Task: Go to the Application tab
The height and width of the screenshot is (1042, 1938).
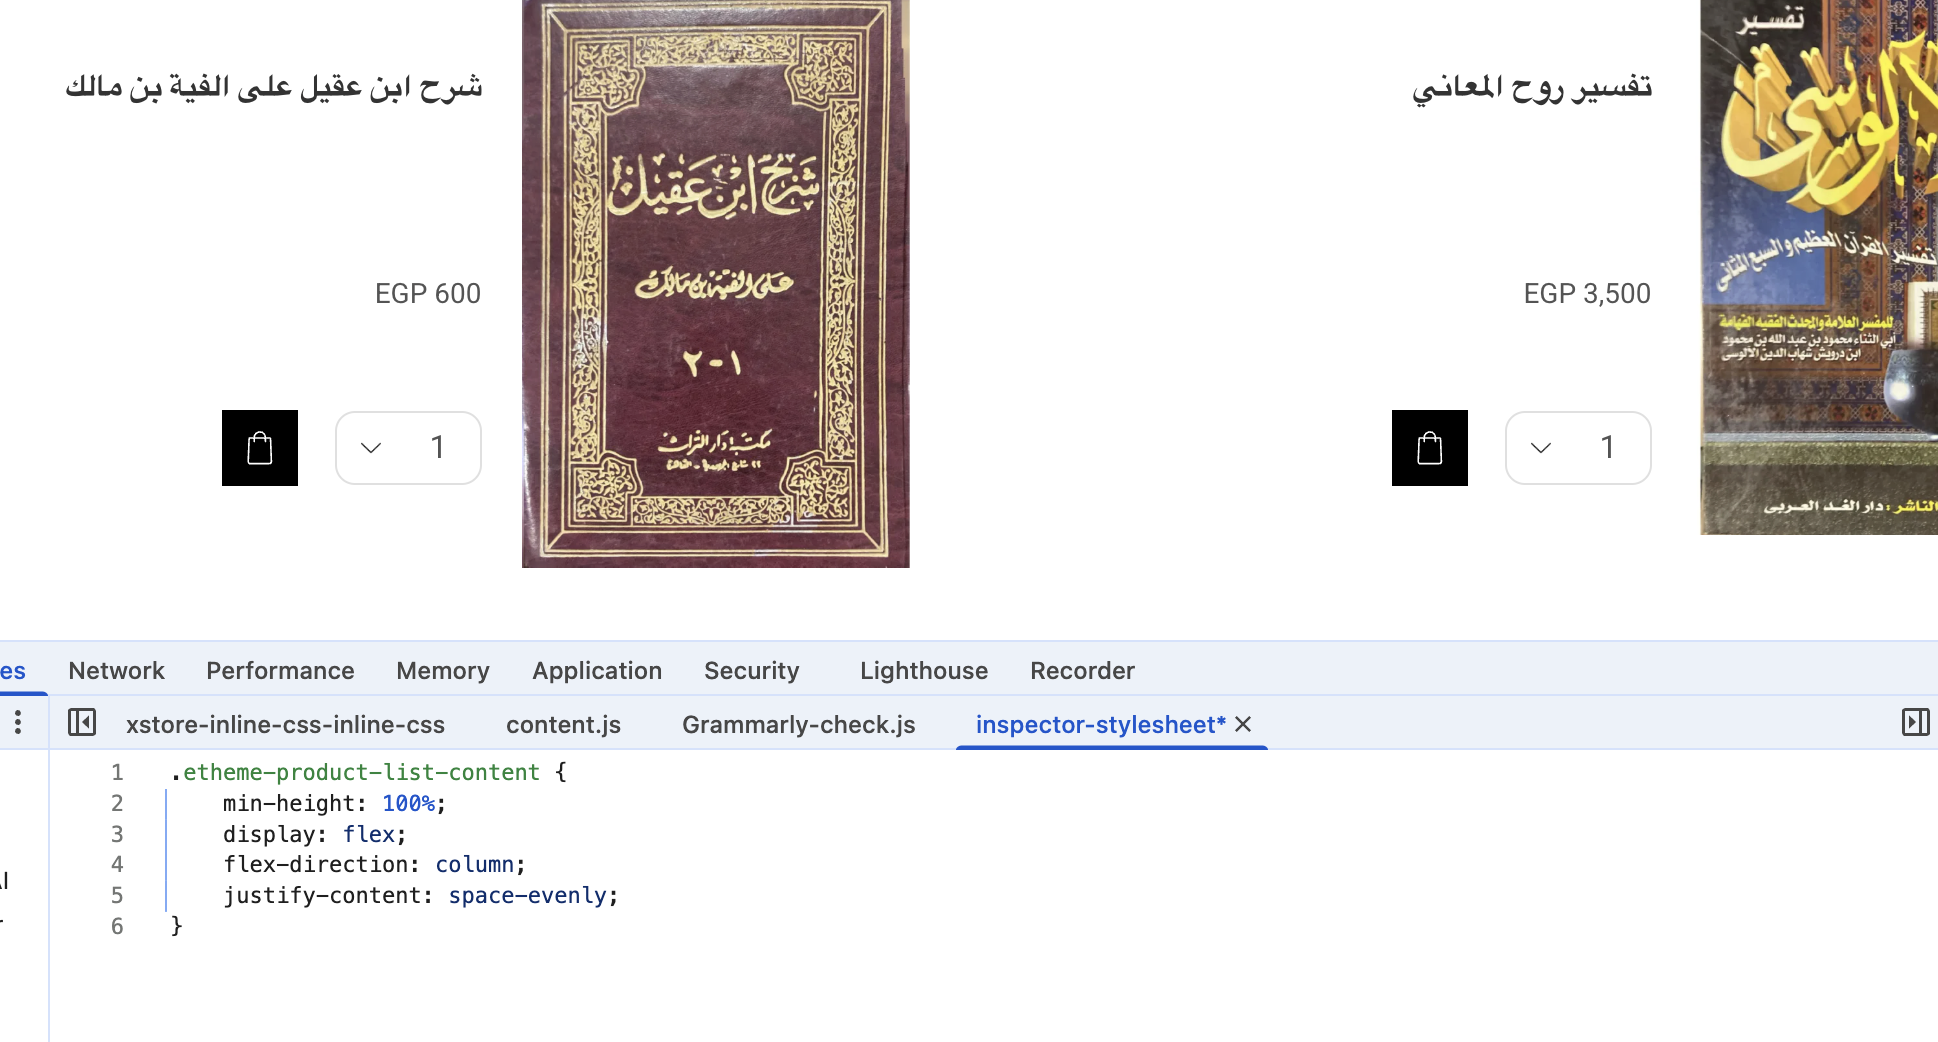Action: click(x=597, y=671)
